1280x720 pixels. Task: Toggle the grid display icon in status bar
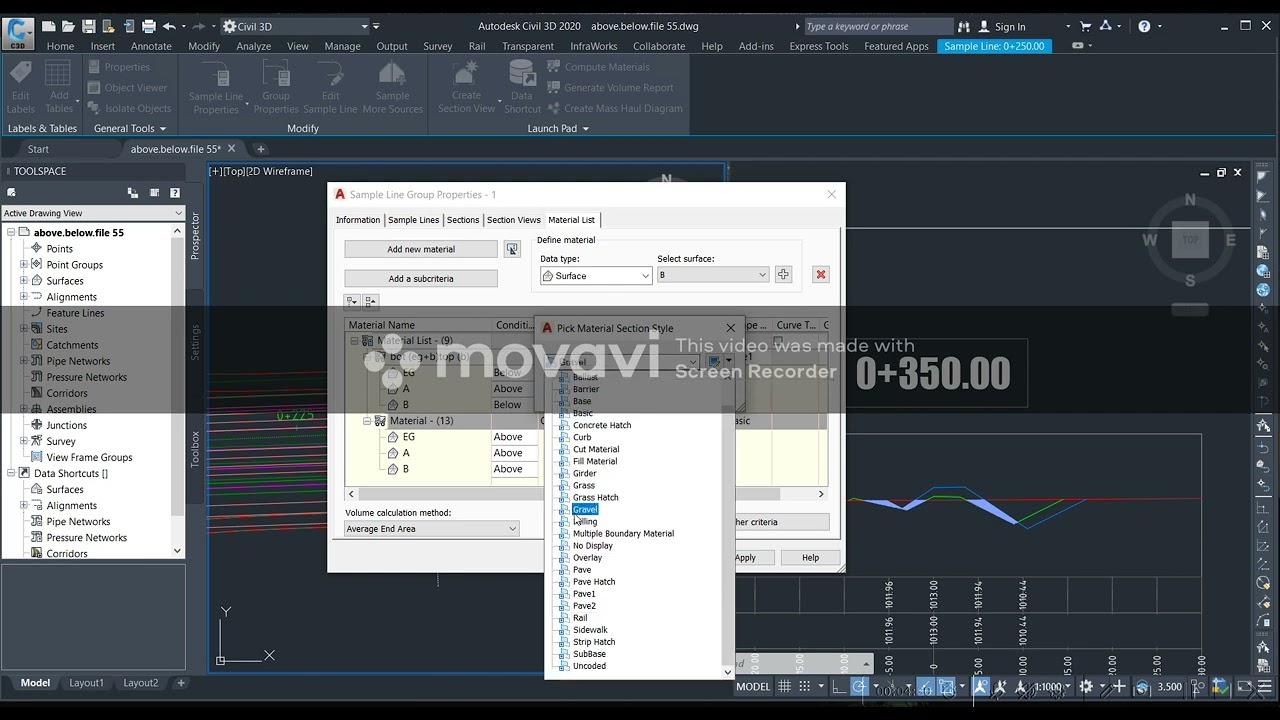coord(785,687)
